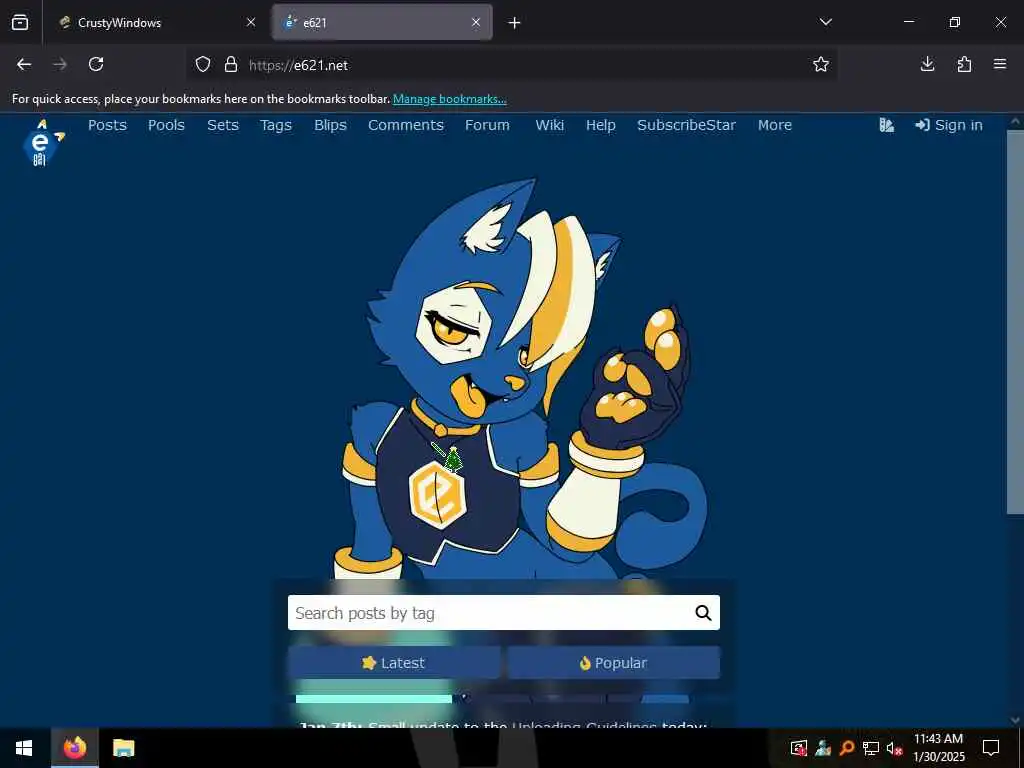The width and height of the screenshot is (1024, 768).
Task: Open a new tab with plus button
Action: pyautogui.click(x=515, y=23)
